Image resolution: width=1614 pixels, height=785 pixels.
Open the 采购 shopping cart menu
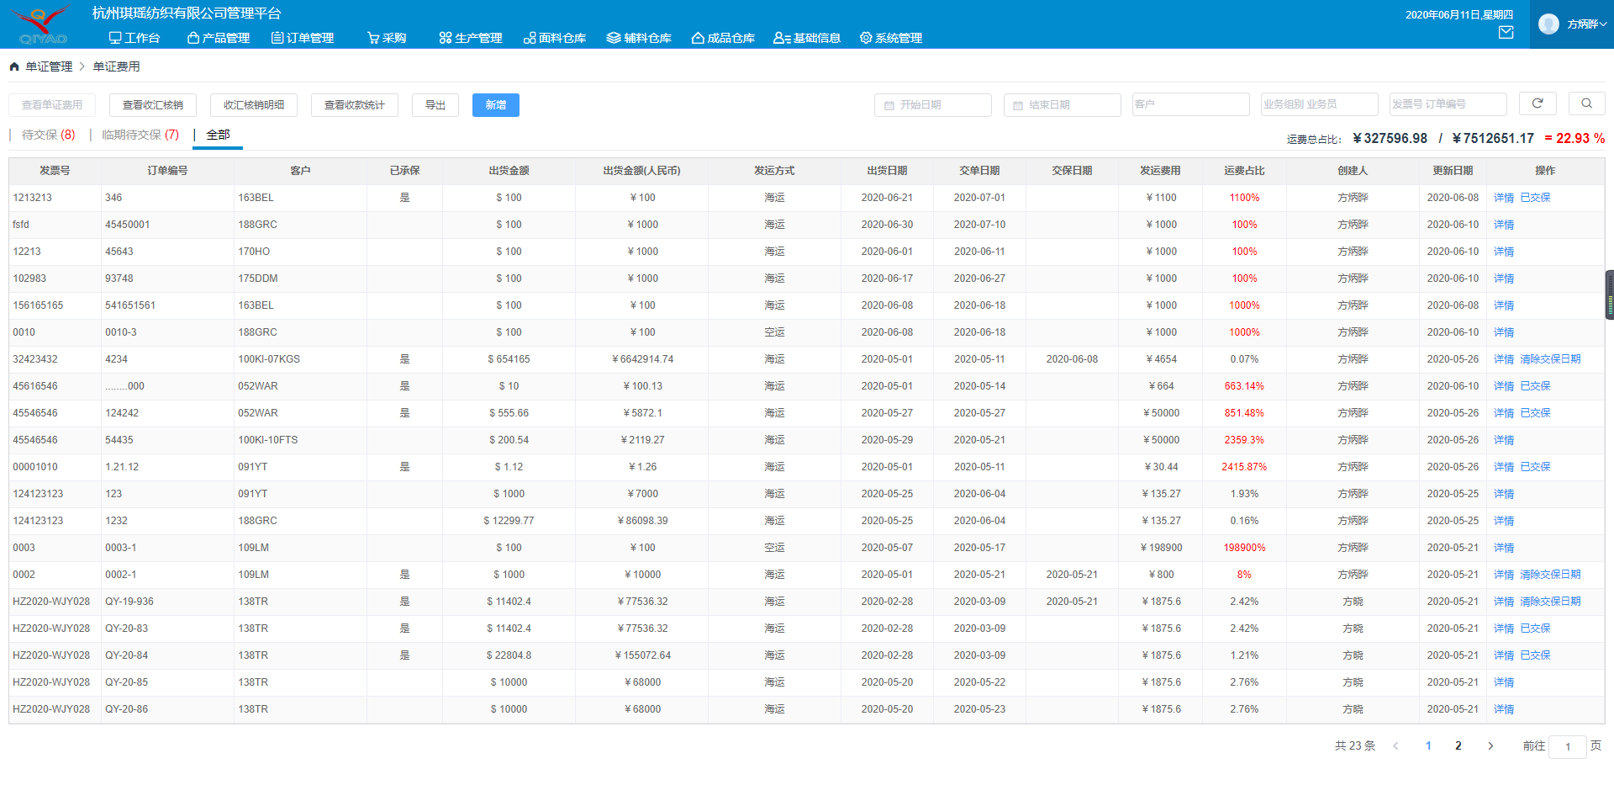(386, 38)
